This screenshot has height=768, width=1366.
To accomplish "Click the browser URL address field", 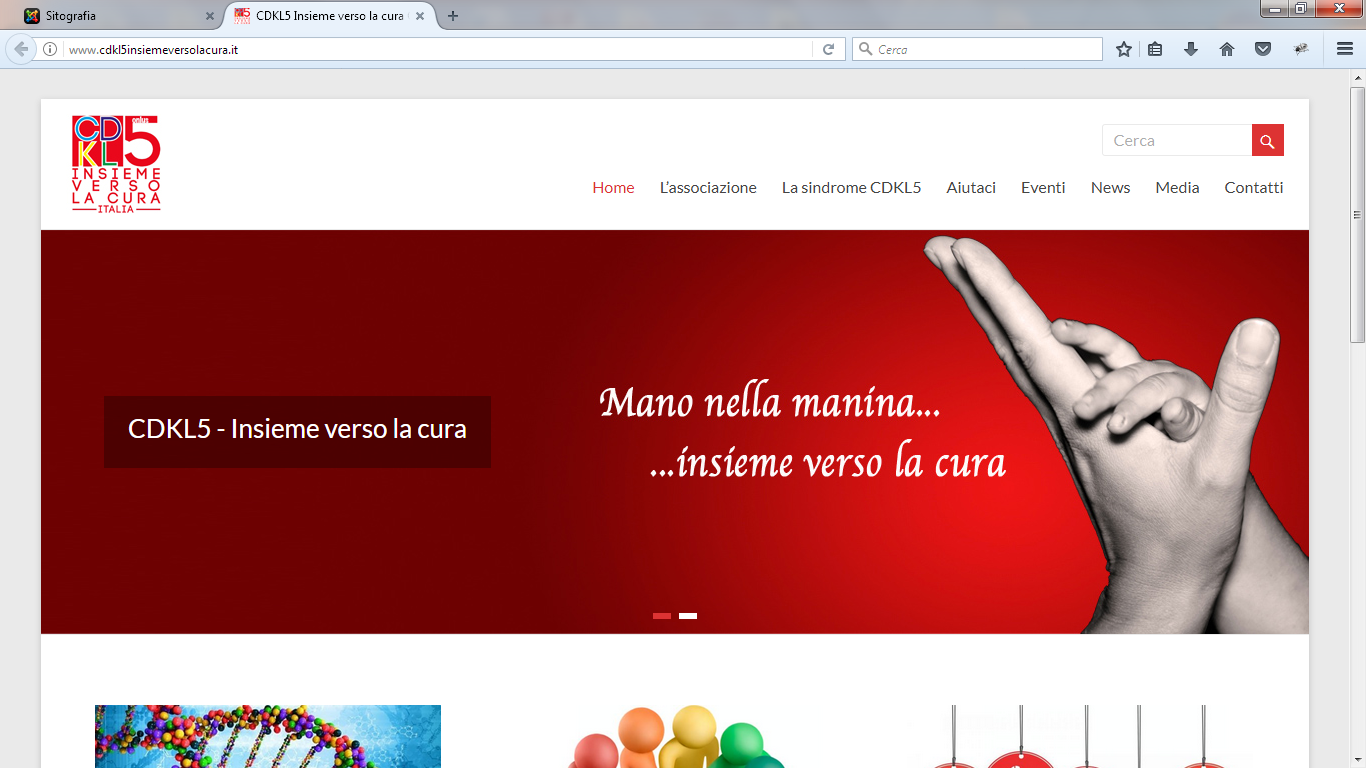I will (x=438, y=49).
